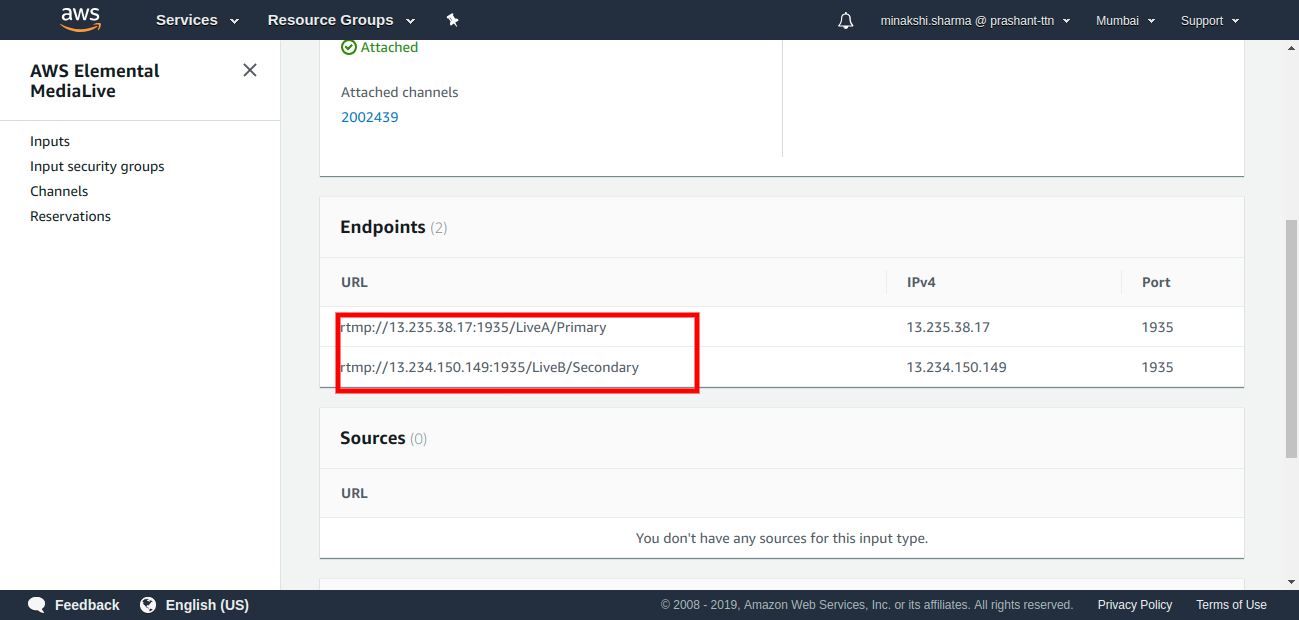Click the Port column header
Screen dimensions: 1299x620
pos(1156,282)
